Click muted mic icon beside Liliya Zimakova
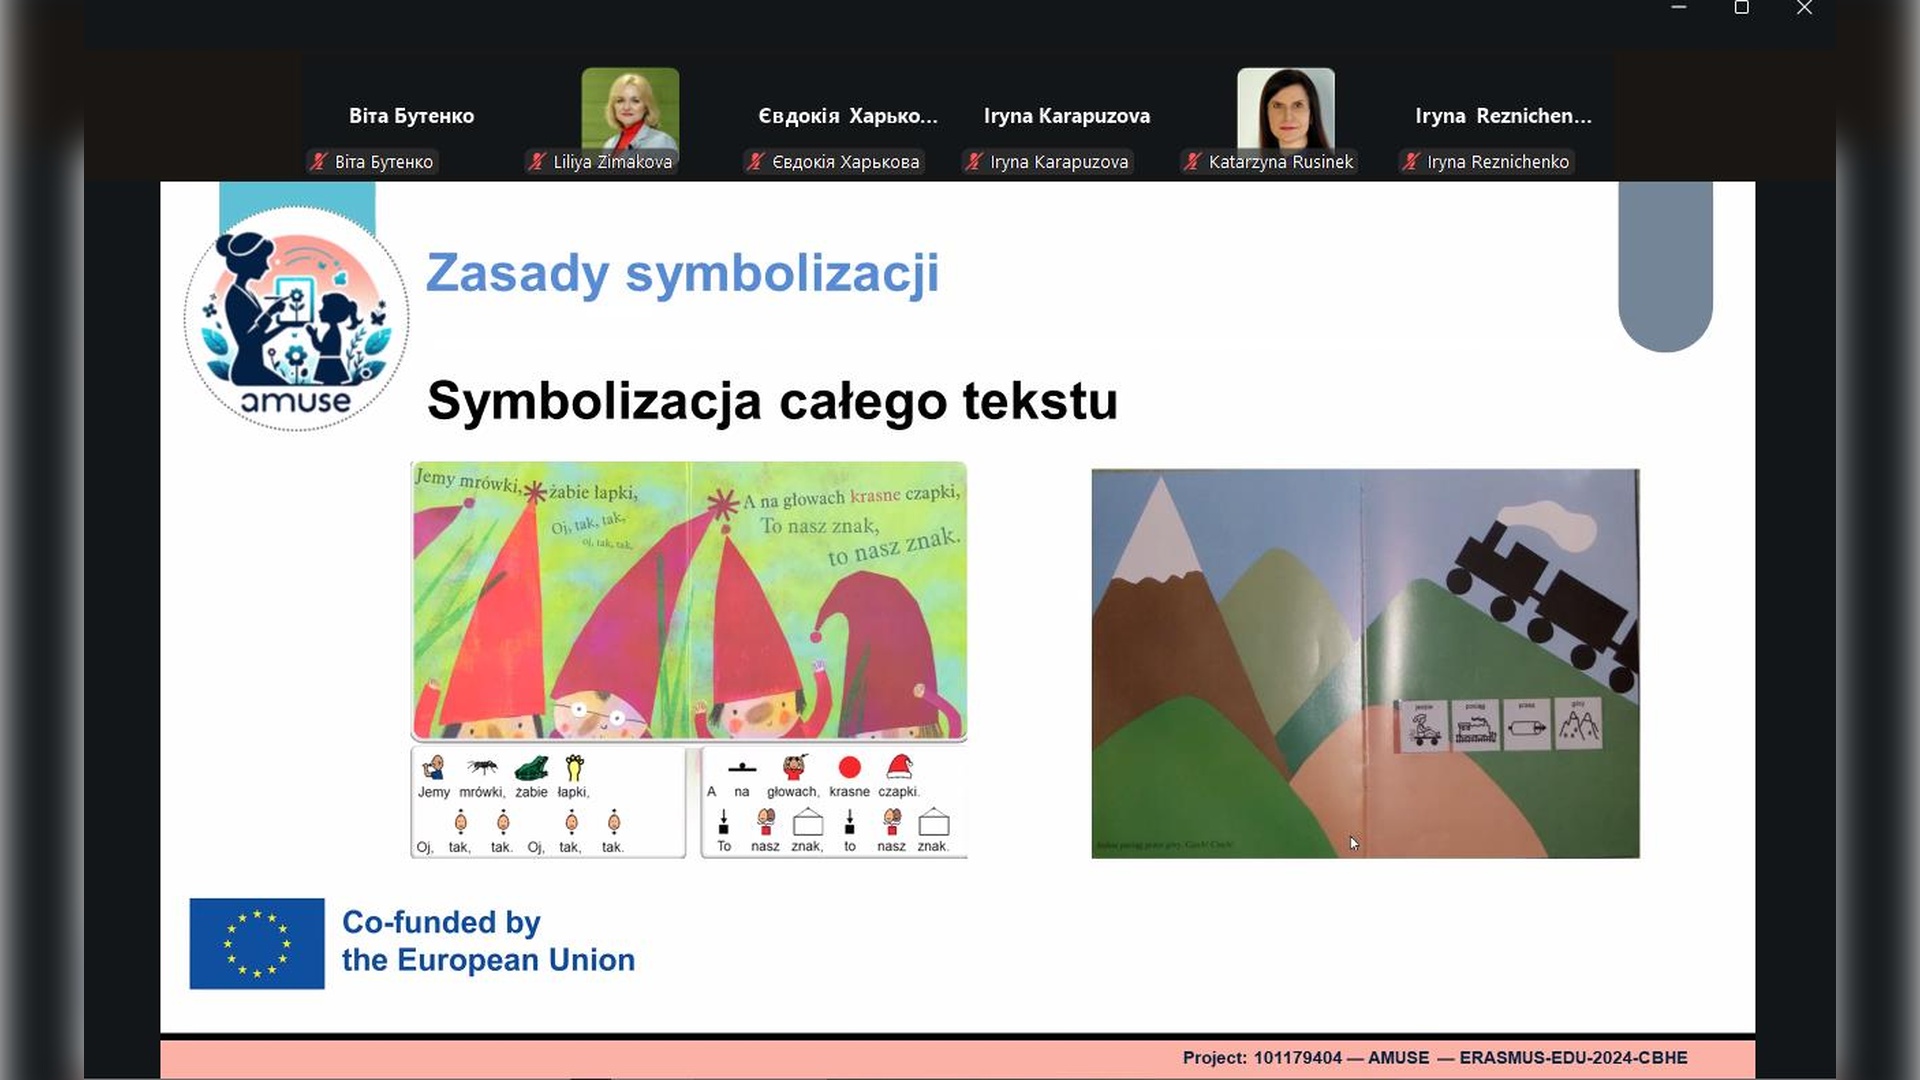The image size is (1920, 1080). click(538, 162)
